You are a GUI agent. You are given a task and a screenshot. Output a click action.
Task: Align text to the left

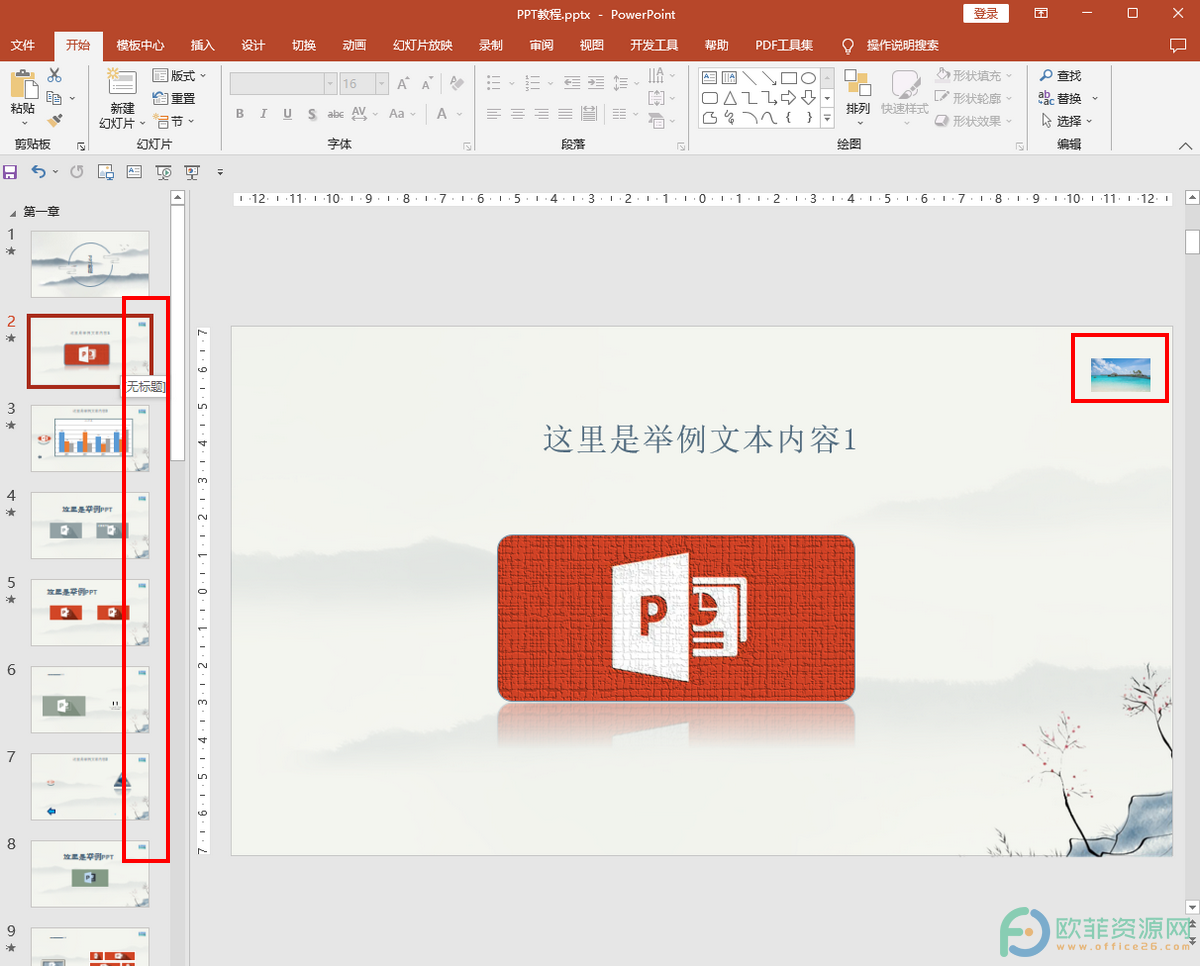tap(494, 114)
